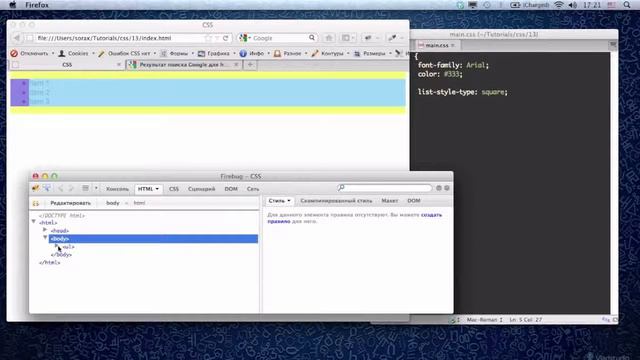Open the Формы menu in Web Developer toolbar
This screenshot has height=360, width=640.
(177, 53)
